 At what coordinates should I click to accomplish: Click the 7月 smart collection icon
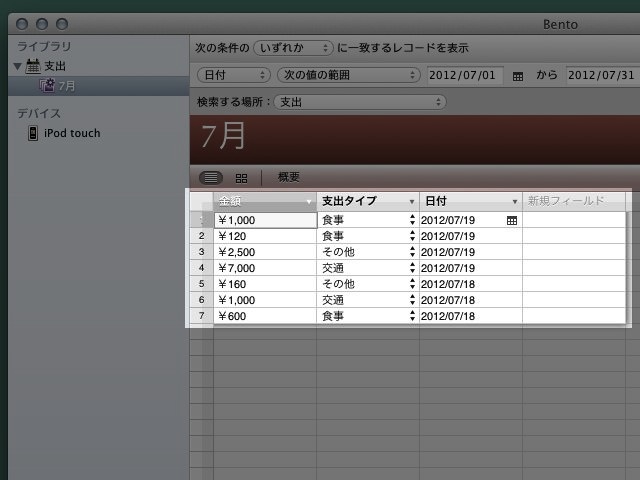(x=47, y=86)
